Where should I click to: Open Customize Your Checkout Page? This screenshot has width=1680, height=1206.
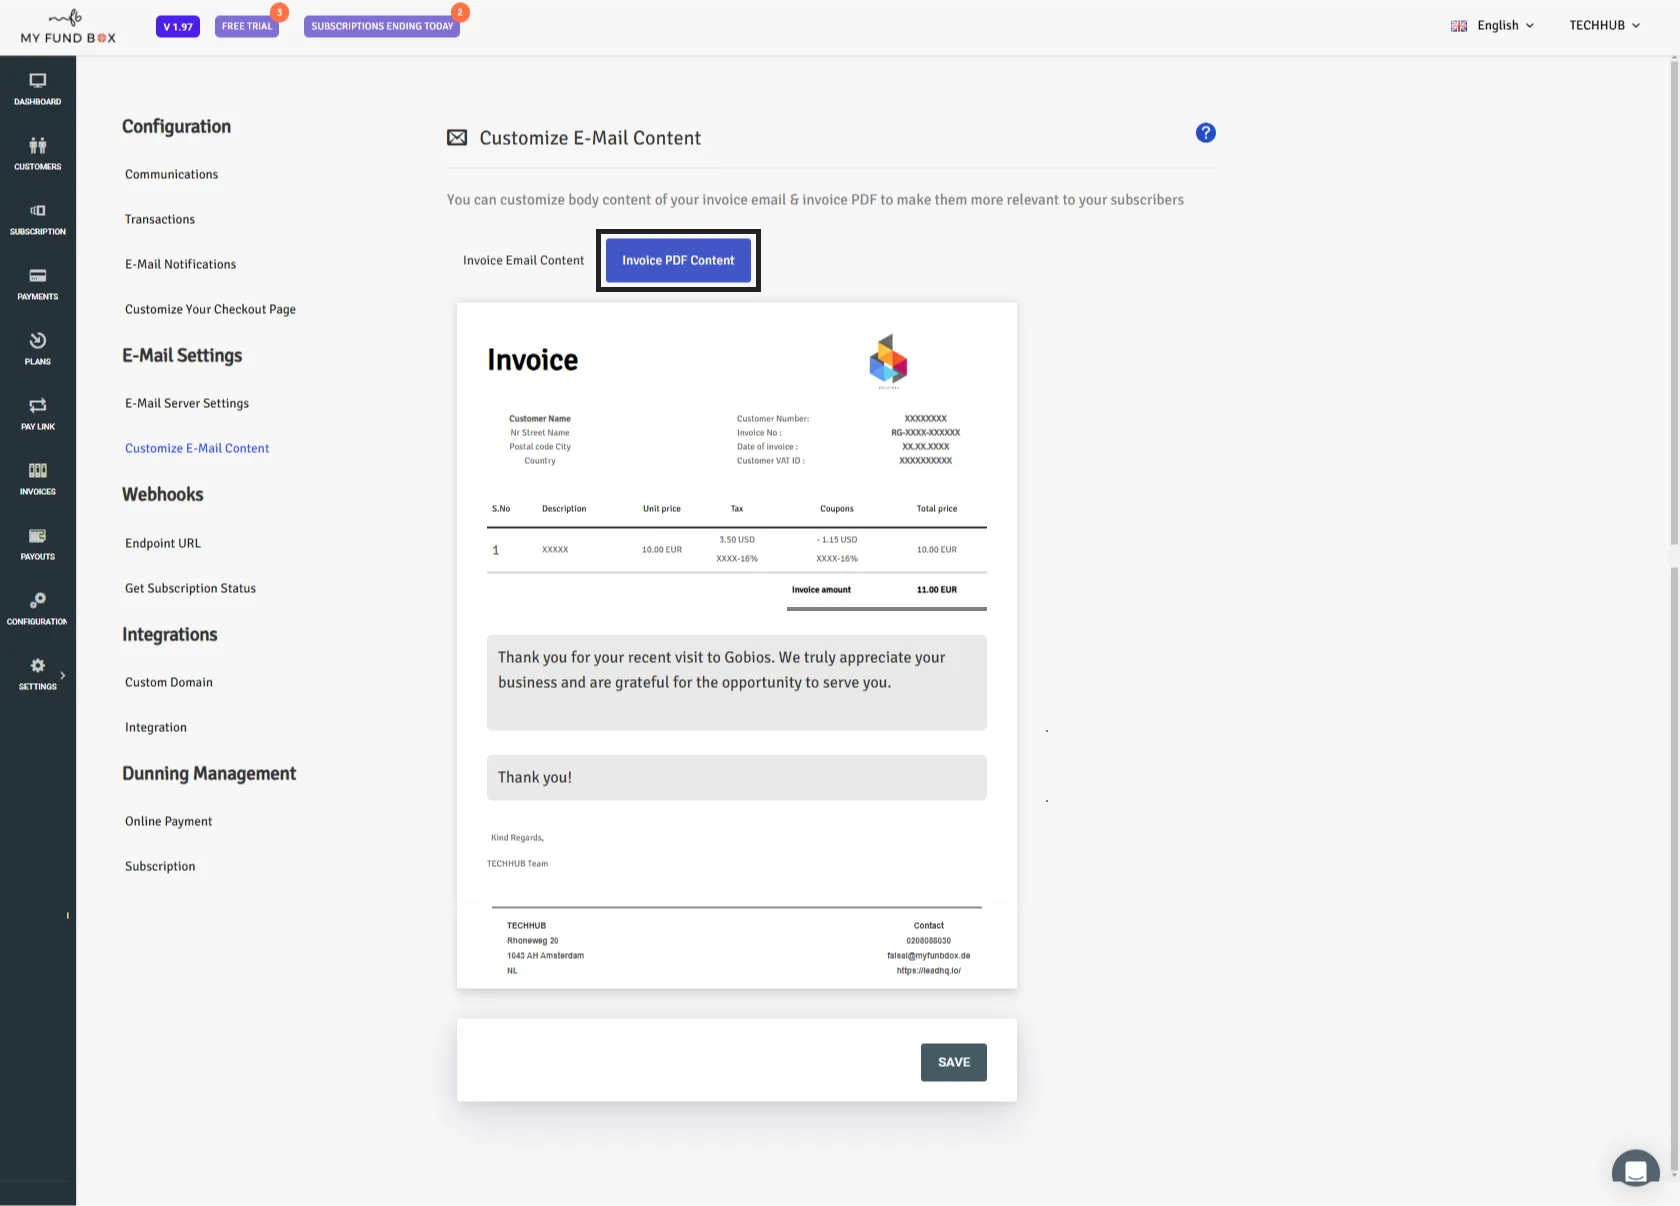pos(210,309)
